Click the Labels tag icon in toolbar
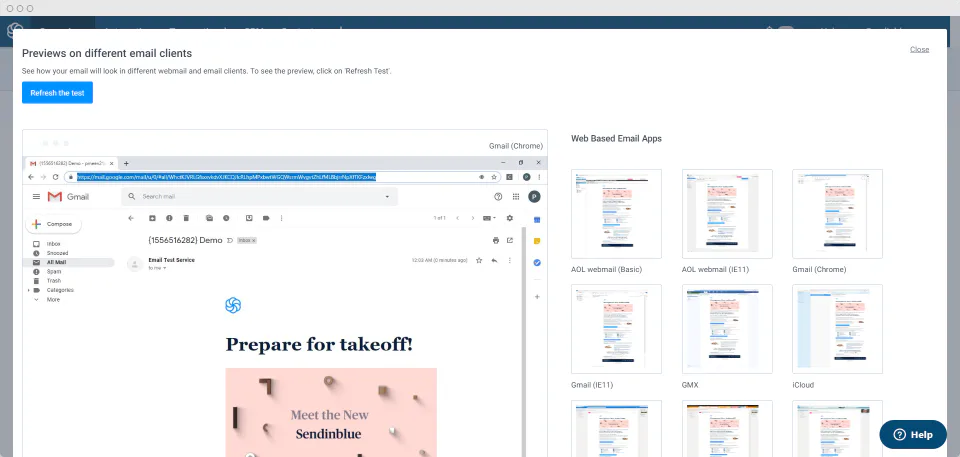Viewport: 960px width, 457px height. click(266, 218)
